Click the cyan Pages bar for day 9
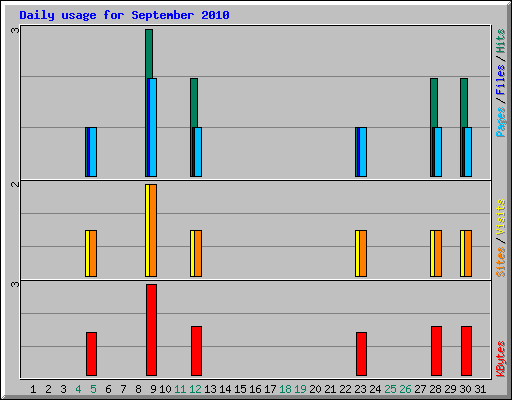512x400 pixels. [153, 127]
